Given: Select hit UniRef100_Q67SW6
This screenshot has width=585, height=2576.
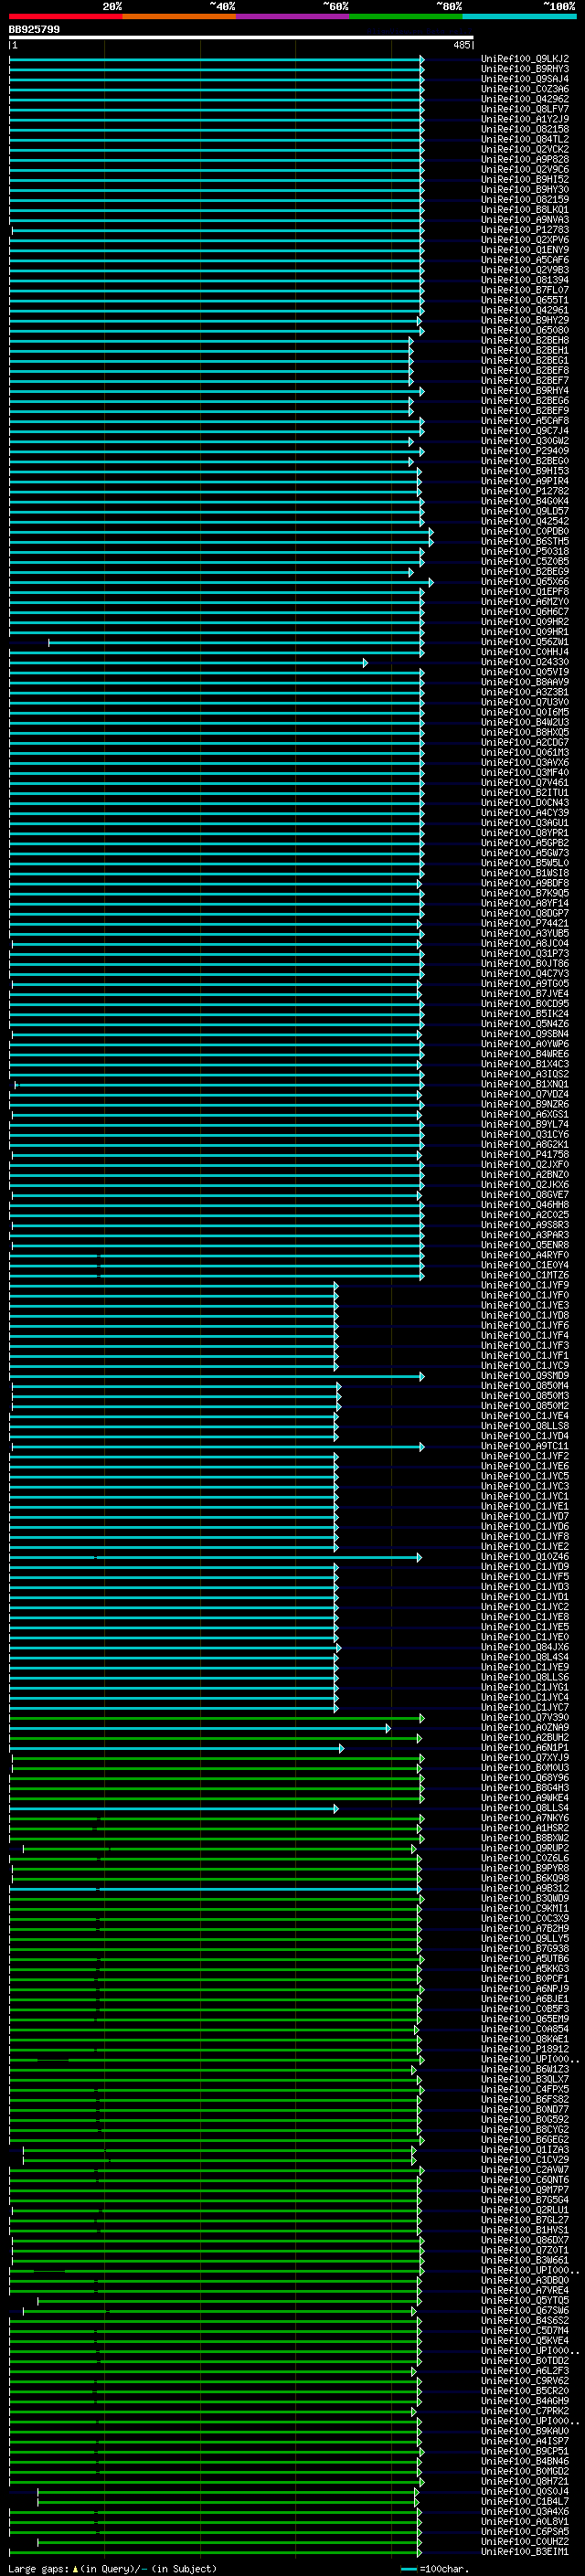Looking at the screenshot, I should (x=525, y=2310).
